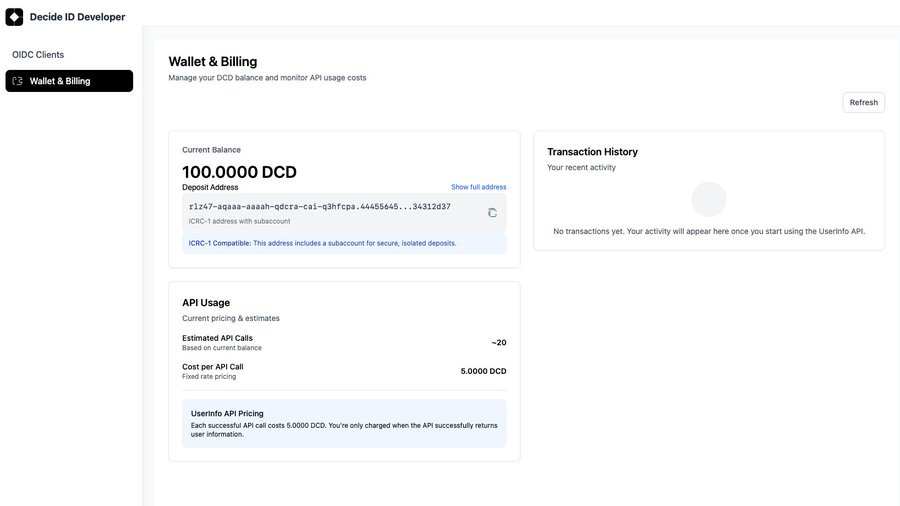The height and width of the screenshot is (506, 900).
Task: Click the truncated deposit address text
Action: coord(320,207)
